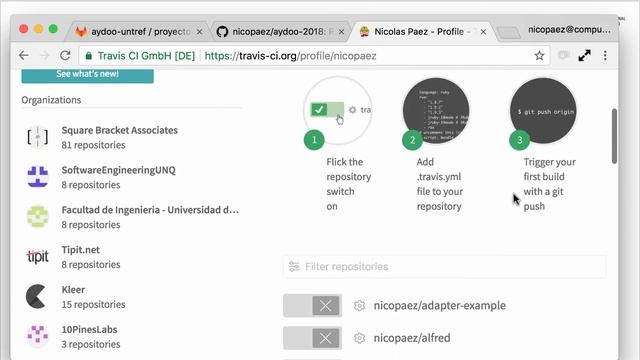Open Facultad de Ingenieria organization

click(x=150, y=210)
